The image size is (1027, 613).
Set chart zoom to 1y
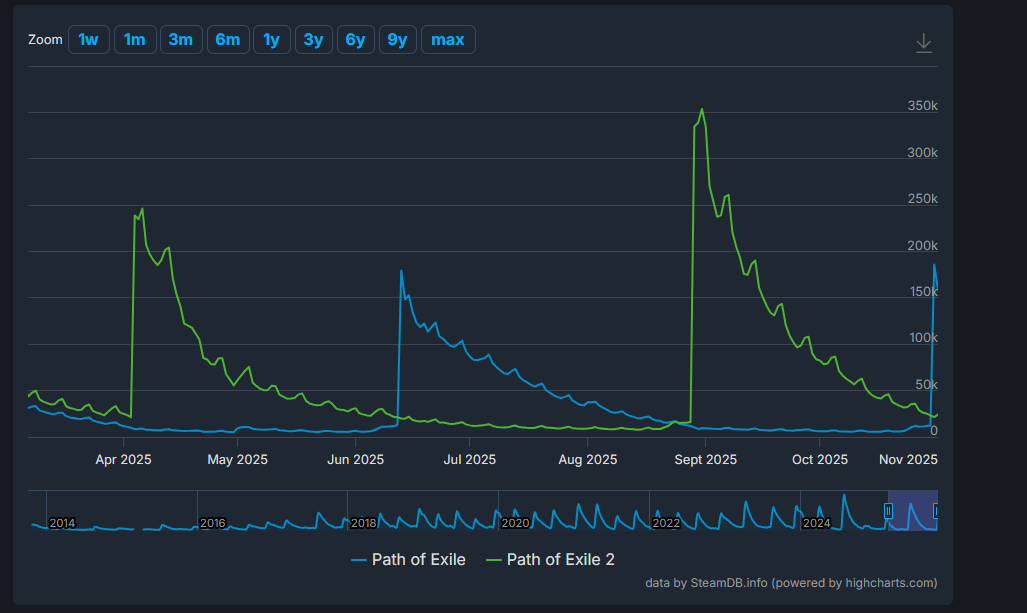coord(272,40)
